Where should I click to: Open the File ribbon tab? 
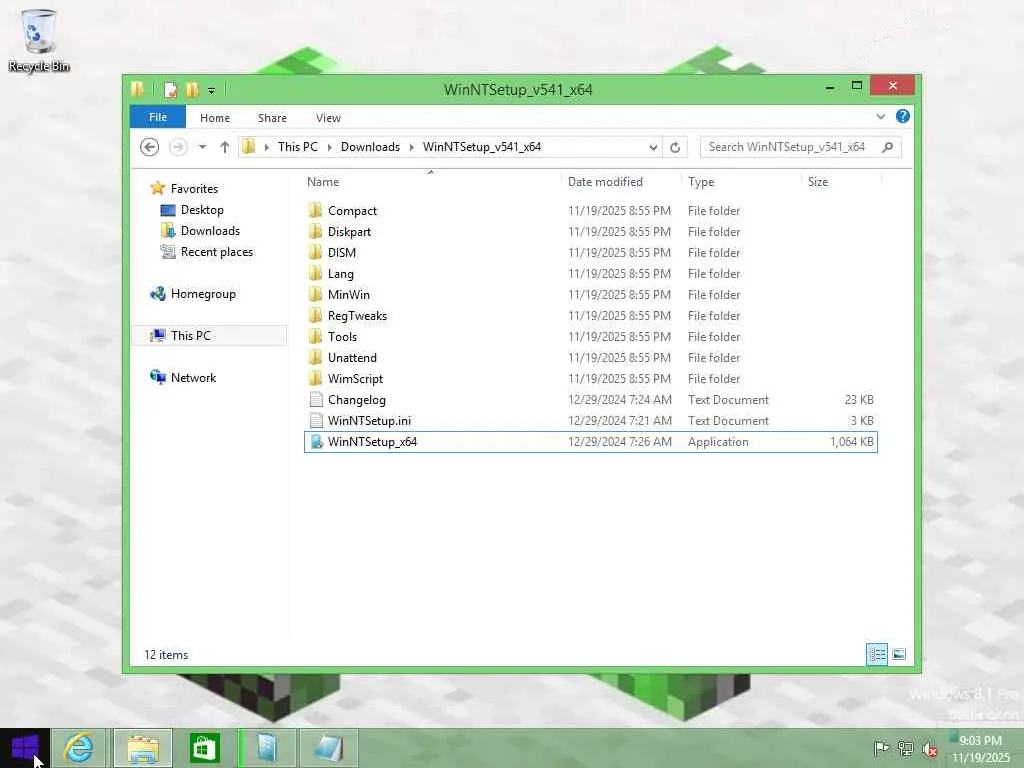tap(157, 118)
